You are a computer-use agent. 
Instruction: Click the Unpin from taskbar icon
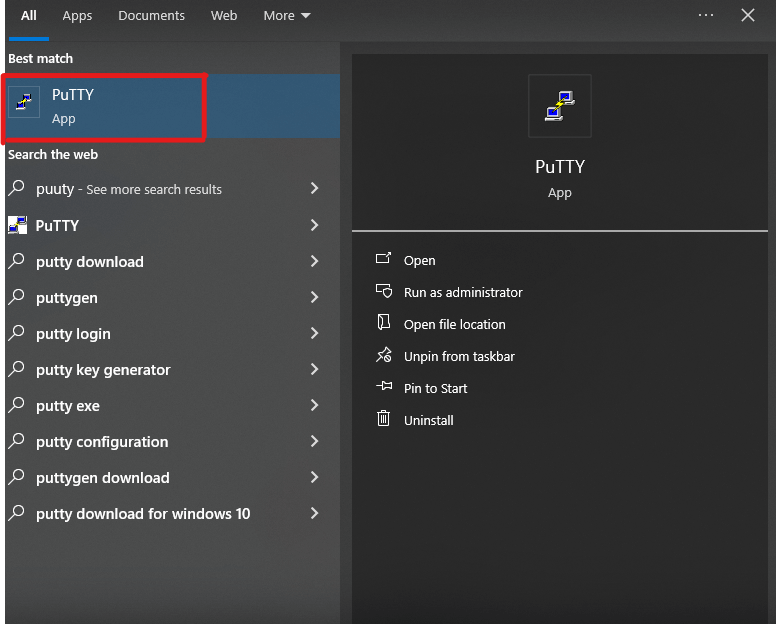pyautogui.click(x=384, y=355)
